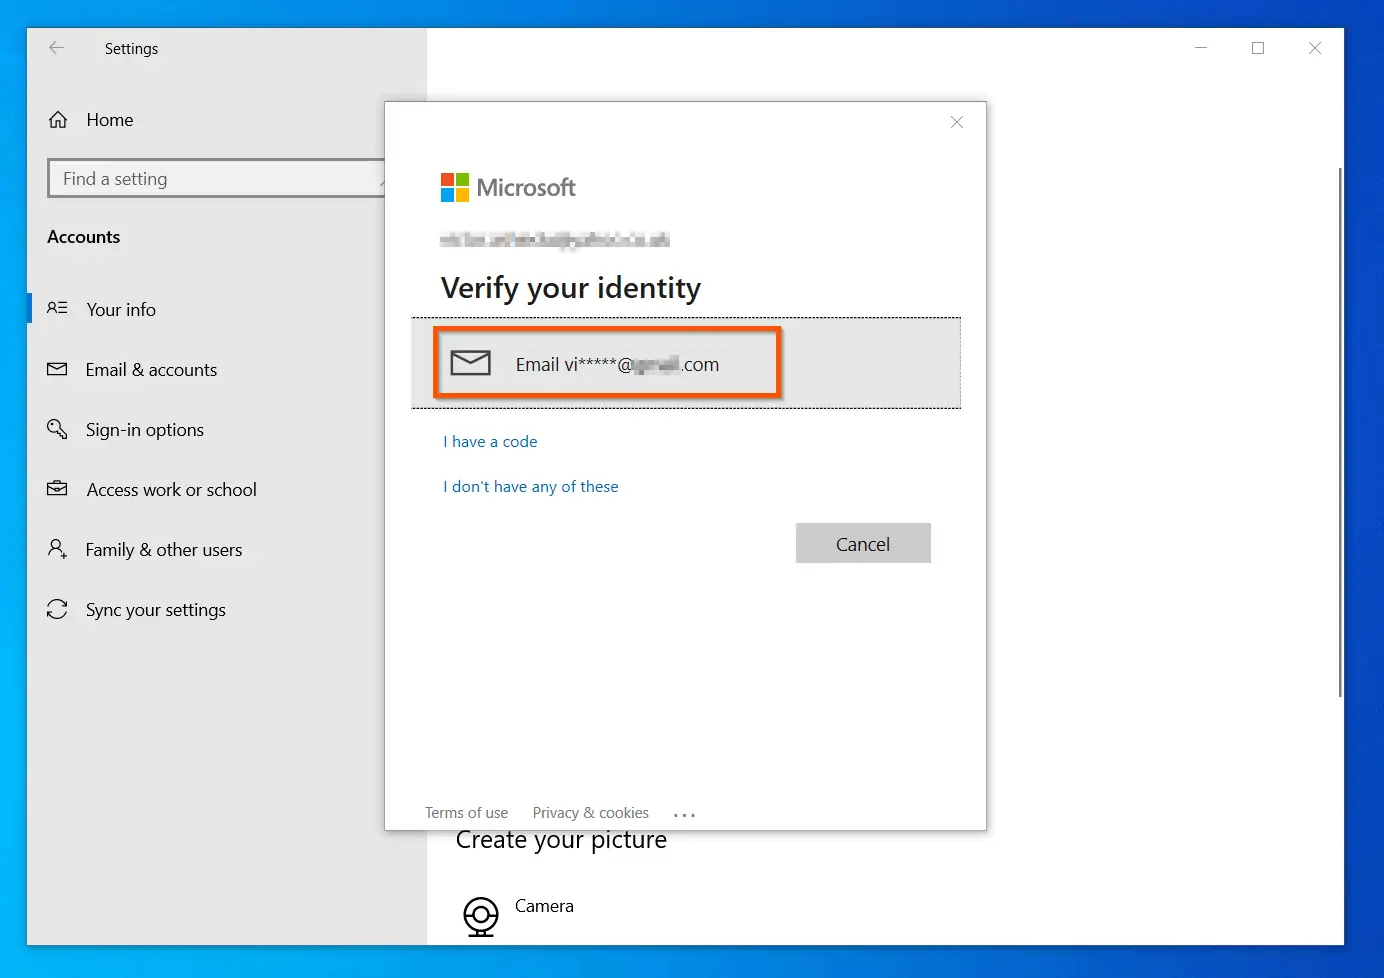This screenshot has width=1384, height=978.
Task: Click the Find a setting search box
Action: click(216, 178)
